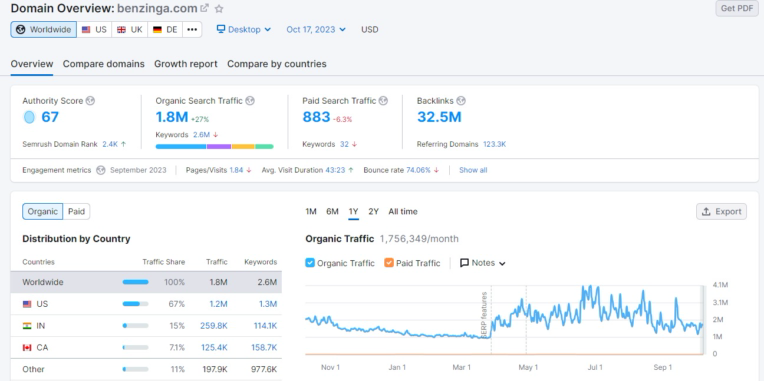The width and height of the screenshot is (764, 381).
Task: Switch to the Overview tab
Action: click(x=32, y=64)
